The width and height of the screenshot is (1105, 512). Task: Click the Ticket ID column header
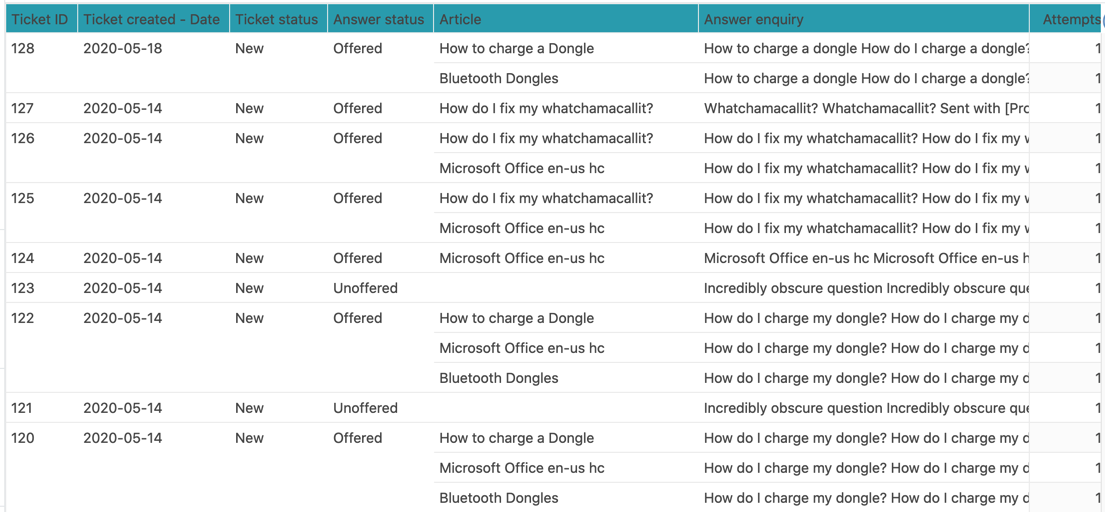click(39, 19)
